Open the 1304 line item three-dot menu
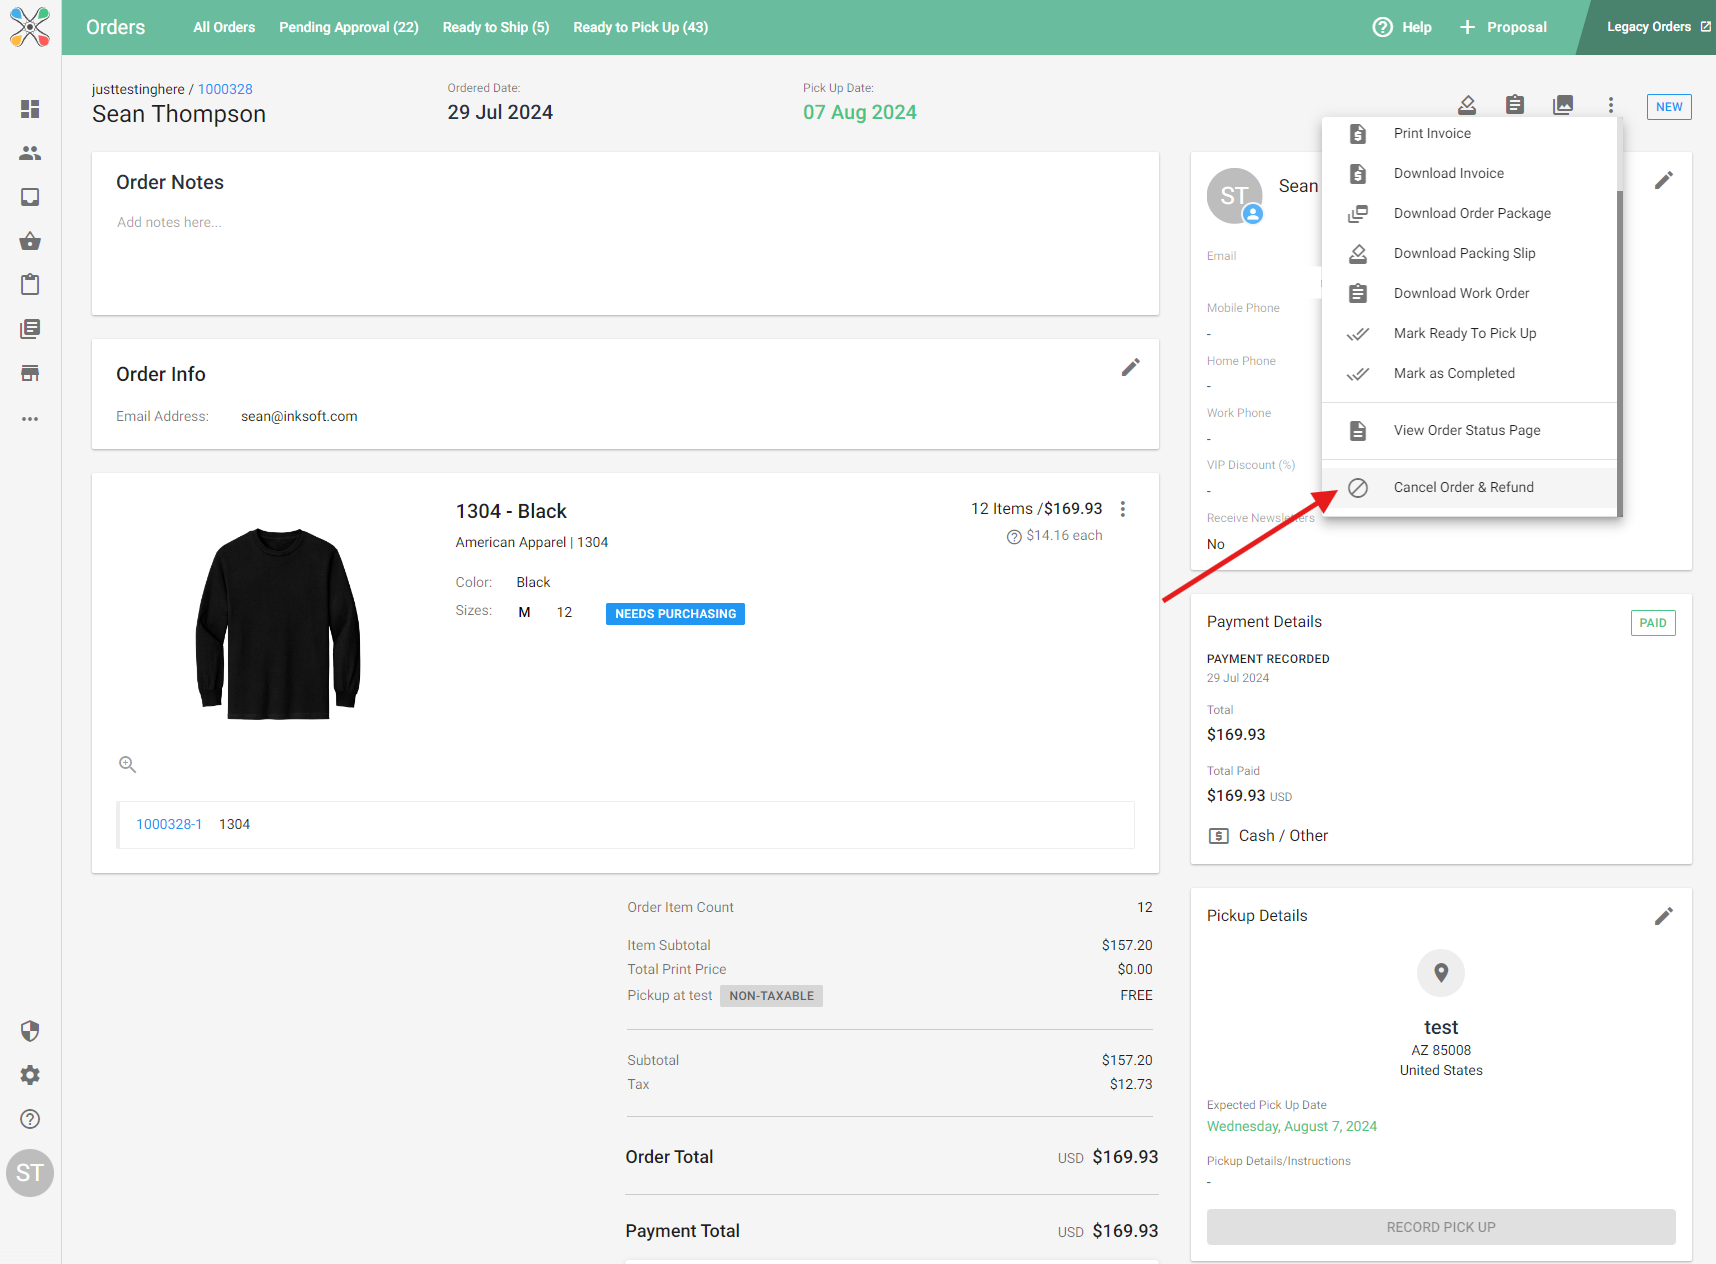The width and height of the screenshot is (1716, 1264). (x=1123, y=509)
